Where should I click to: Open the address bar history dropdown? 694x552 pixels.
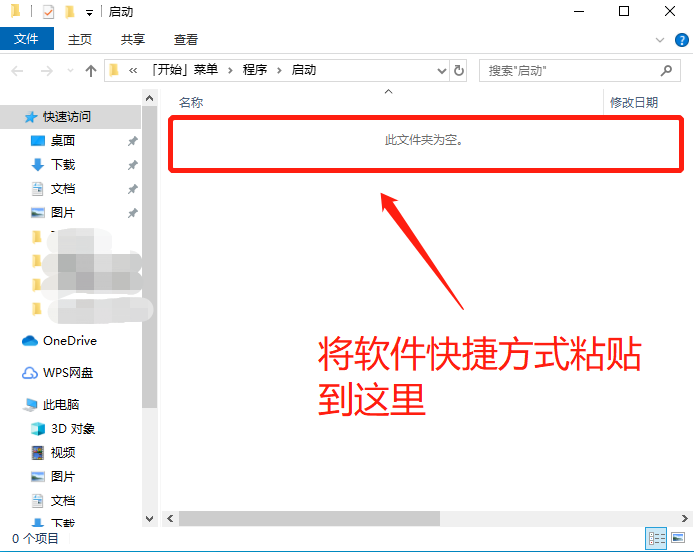pos(442,71)
